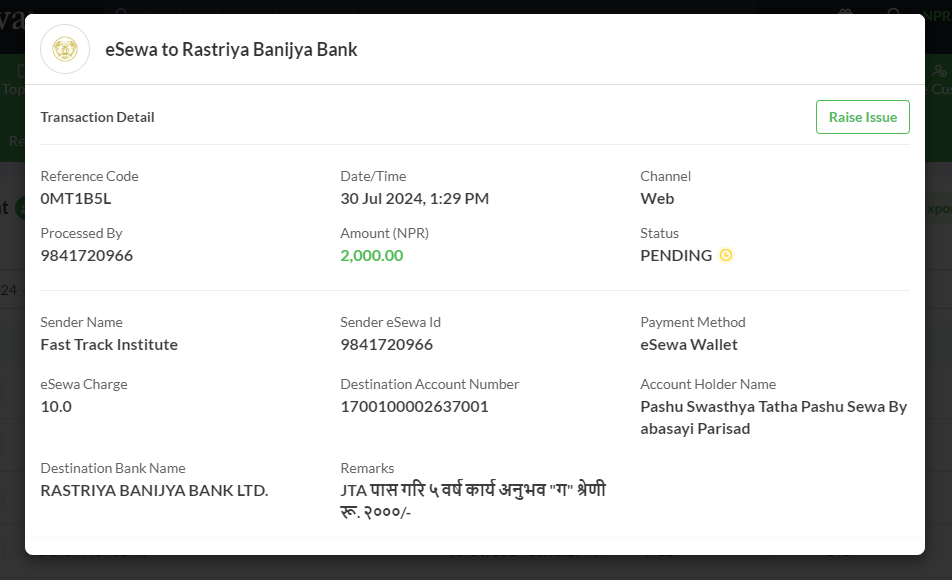Click the PENDING status text

point(676,256)
